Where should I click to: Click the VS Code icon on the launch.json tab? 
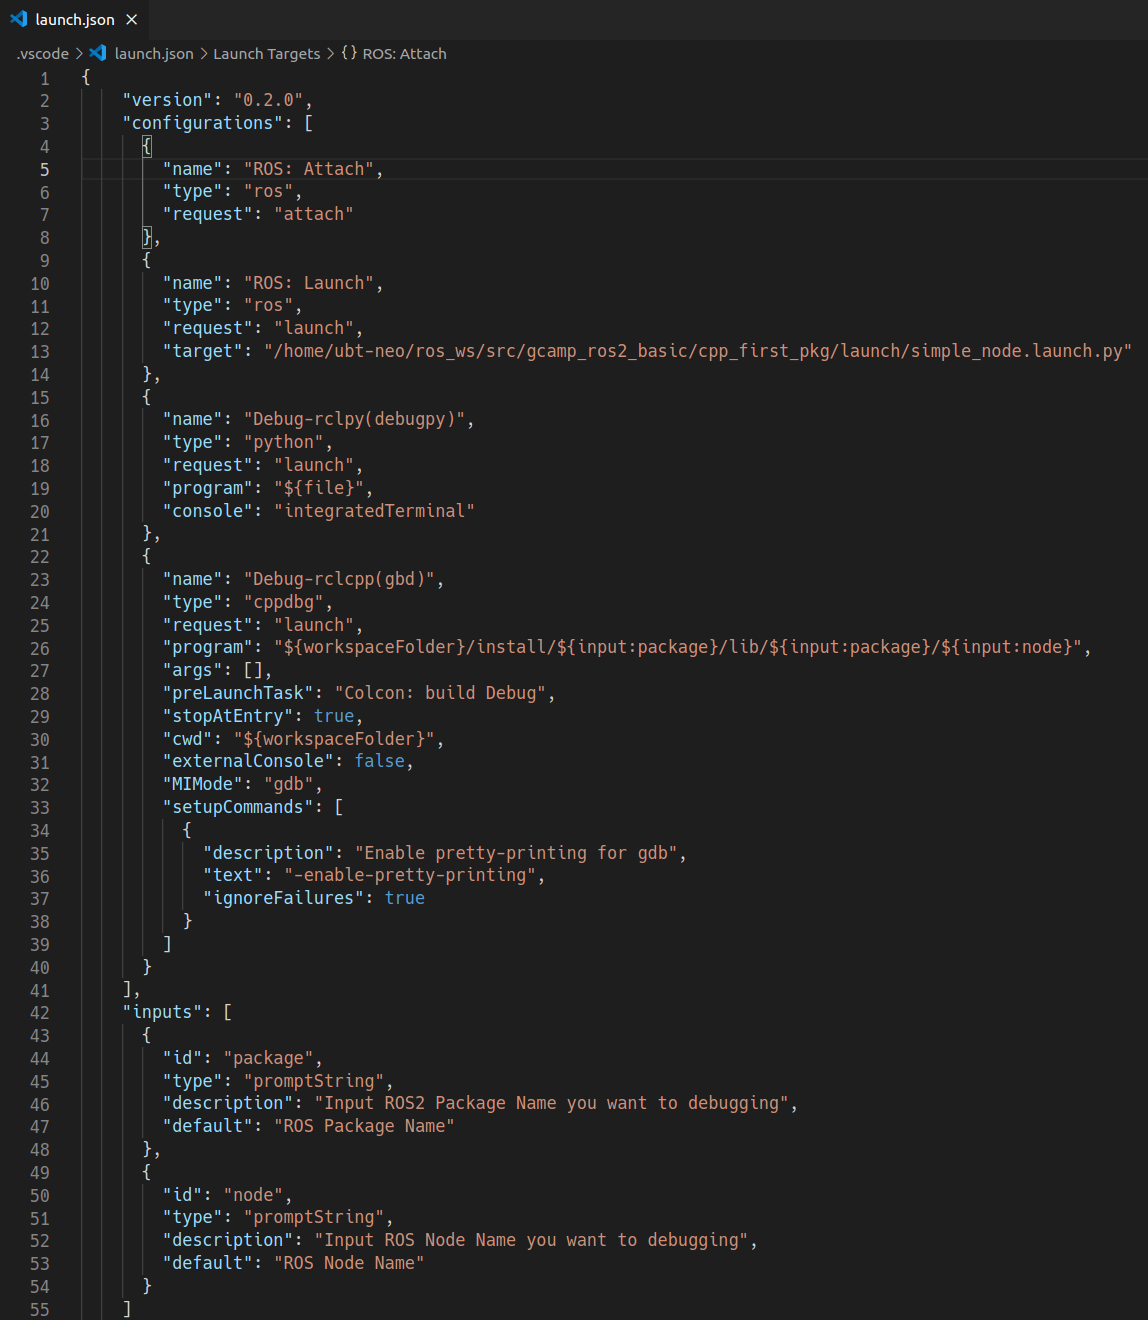click(x=18, y=18)
